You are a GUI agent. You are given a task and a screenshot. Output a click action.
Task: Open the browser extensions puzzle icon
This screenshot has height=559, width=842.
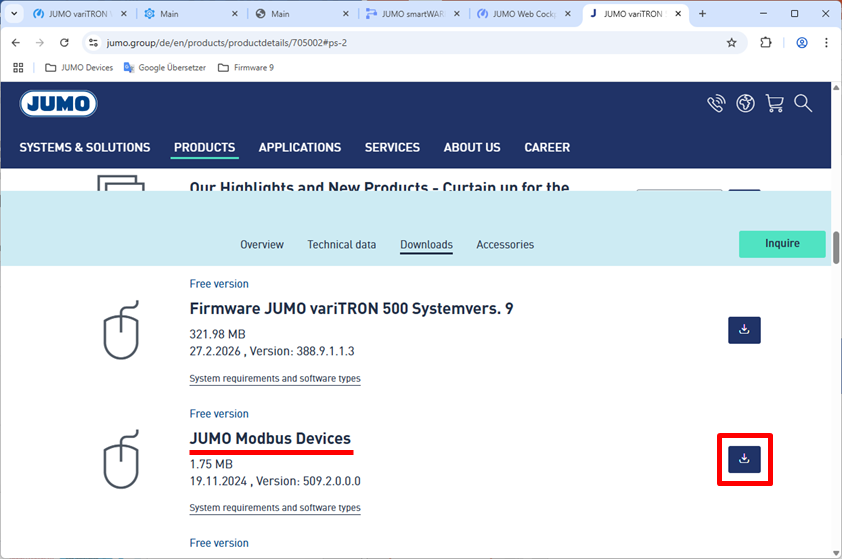[766, 42]
